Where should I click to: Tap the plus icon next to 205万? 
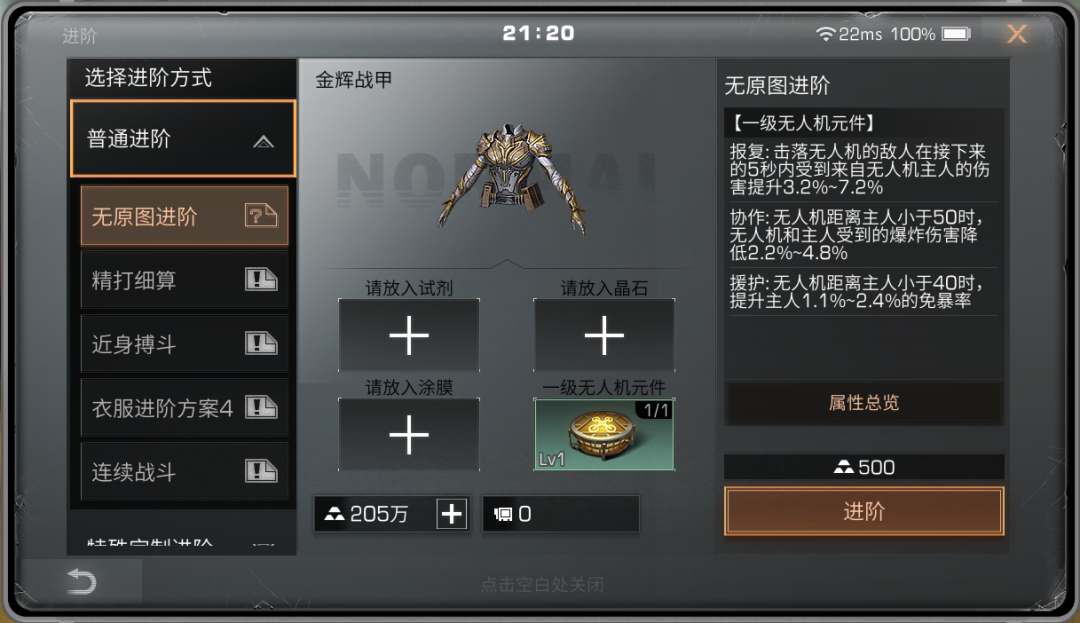pyautogui.click(x=452, y=514)
